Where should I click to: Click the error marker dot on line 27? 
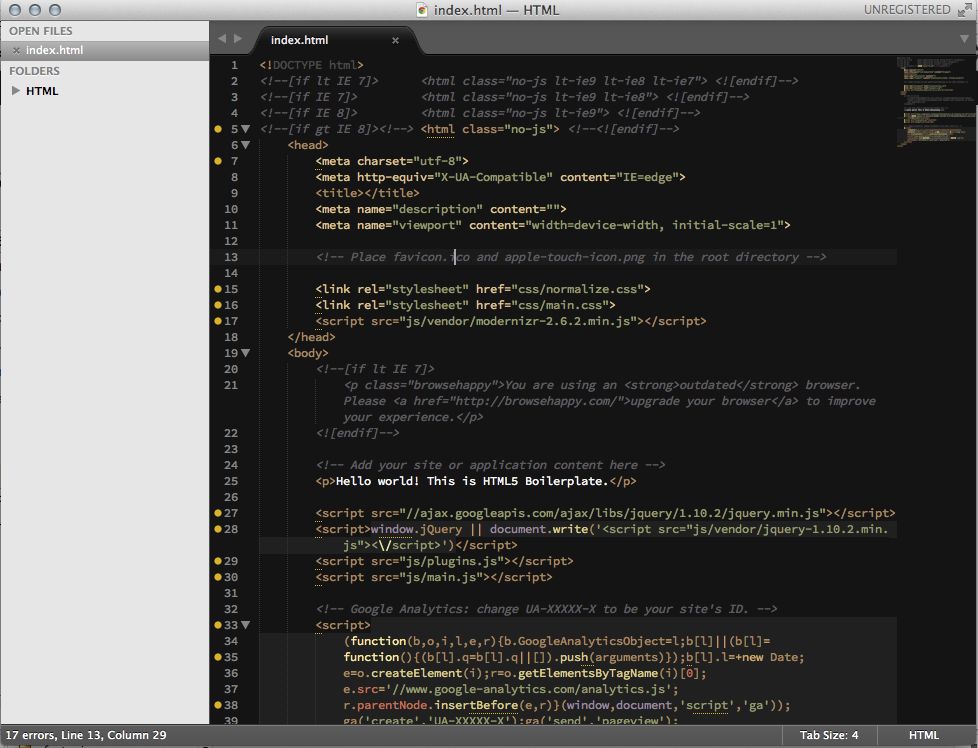(x=218, y=513)
